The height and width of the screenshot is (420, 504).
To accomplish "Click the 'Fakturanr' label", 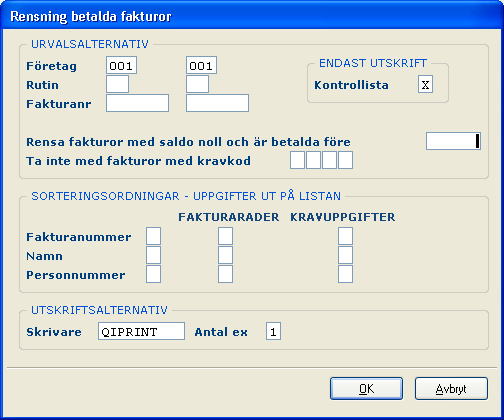I will [59, 104].
